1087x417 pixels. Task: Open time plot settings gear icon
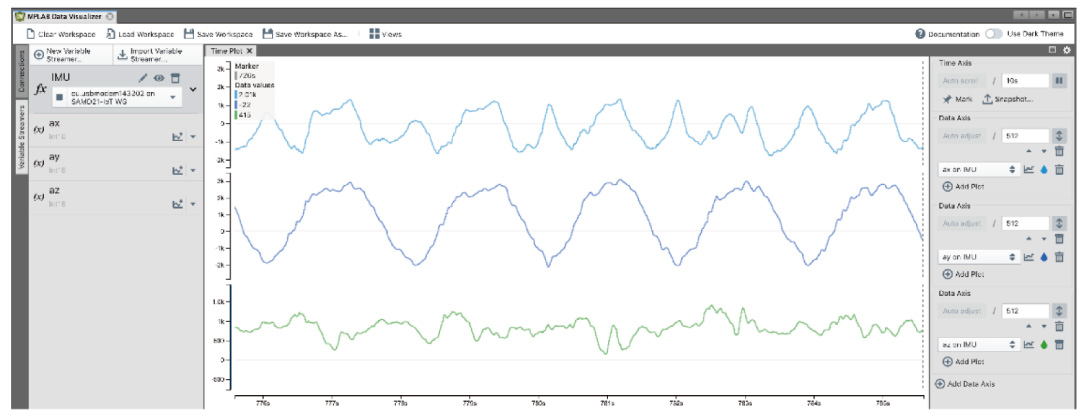[1066, 50]
